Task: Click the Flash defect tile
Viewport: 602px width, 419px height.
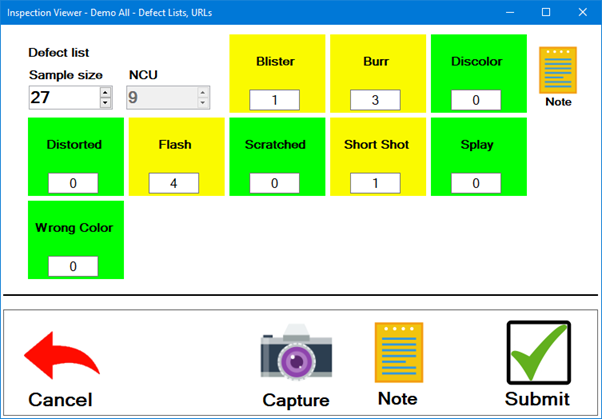Action: point(175,145)
